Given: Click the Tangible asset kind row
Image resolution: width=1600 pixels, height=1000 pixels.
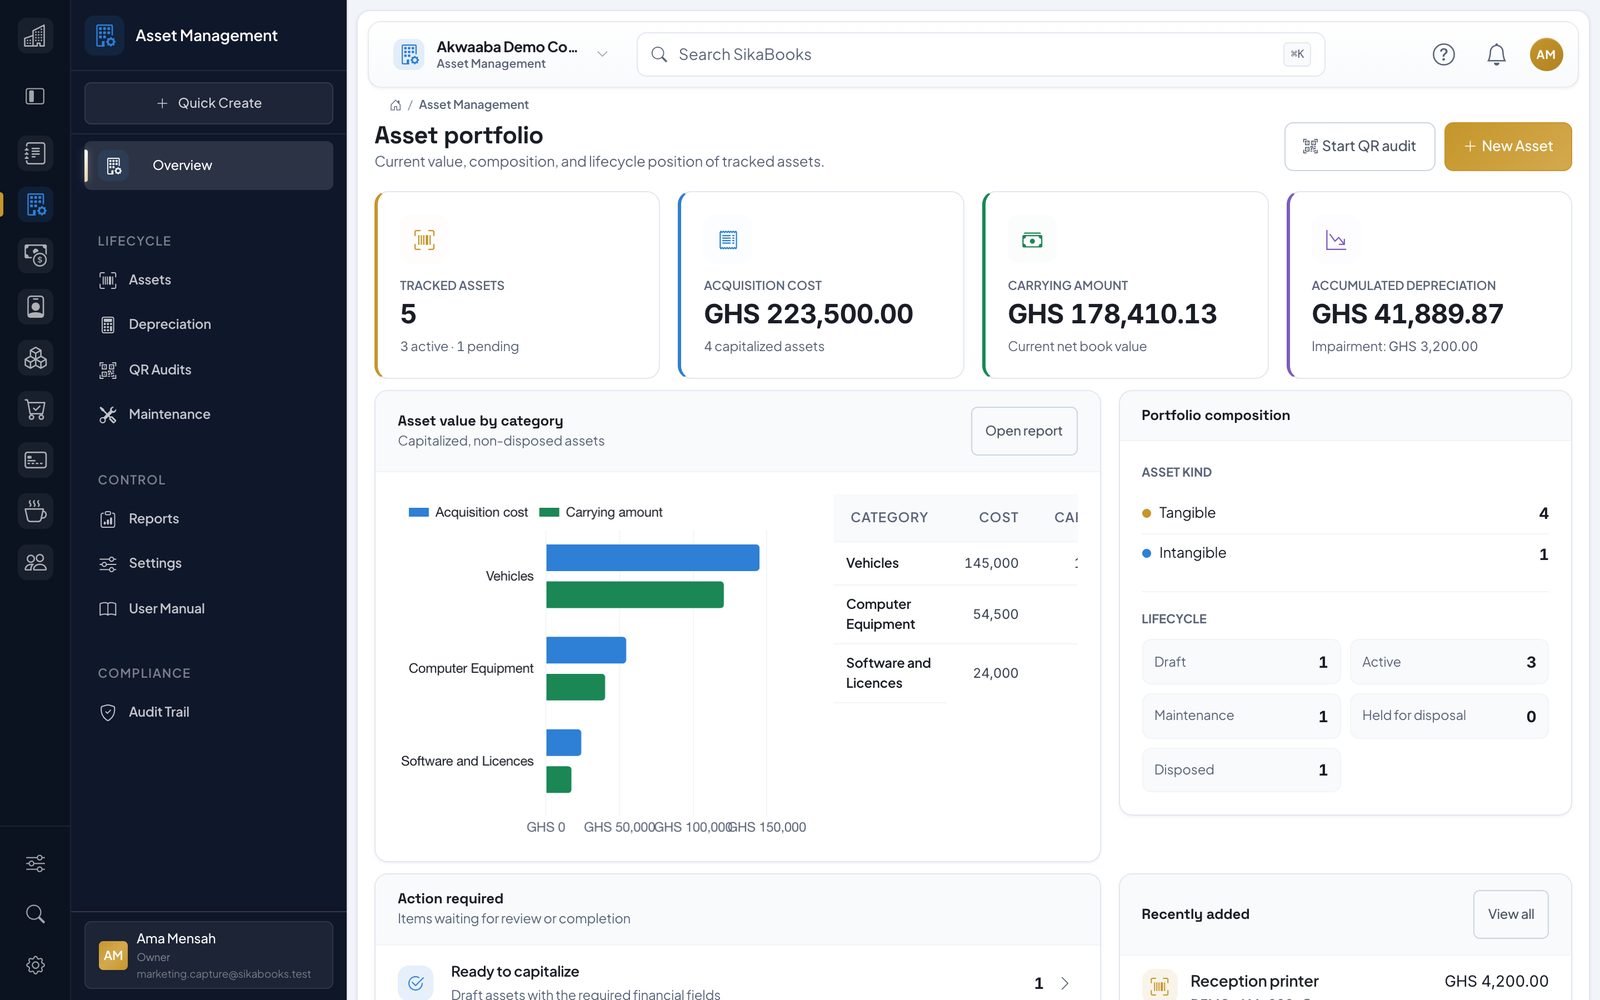Looking at the screenshot, I should (x=1345, y=513).
